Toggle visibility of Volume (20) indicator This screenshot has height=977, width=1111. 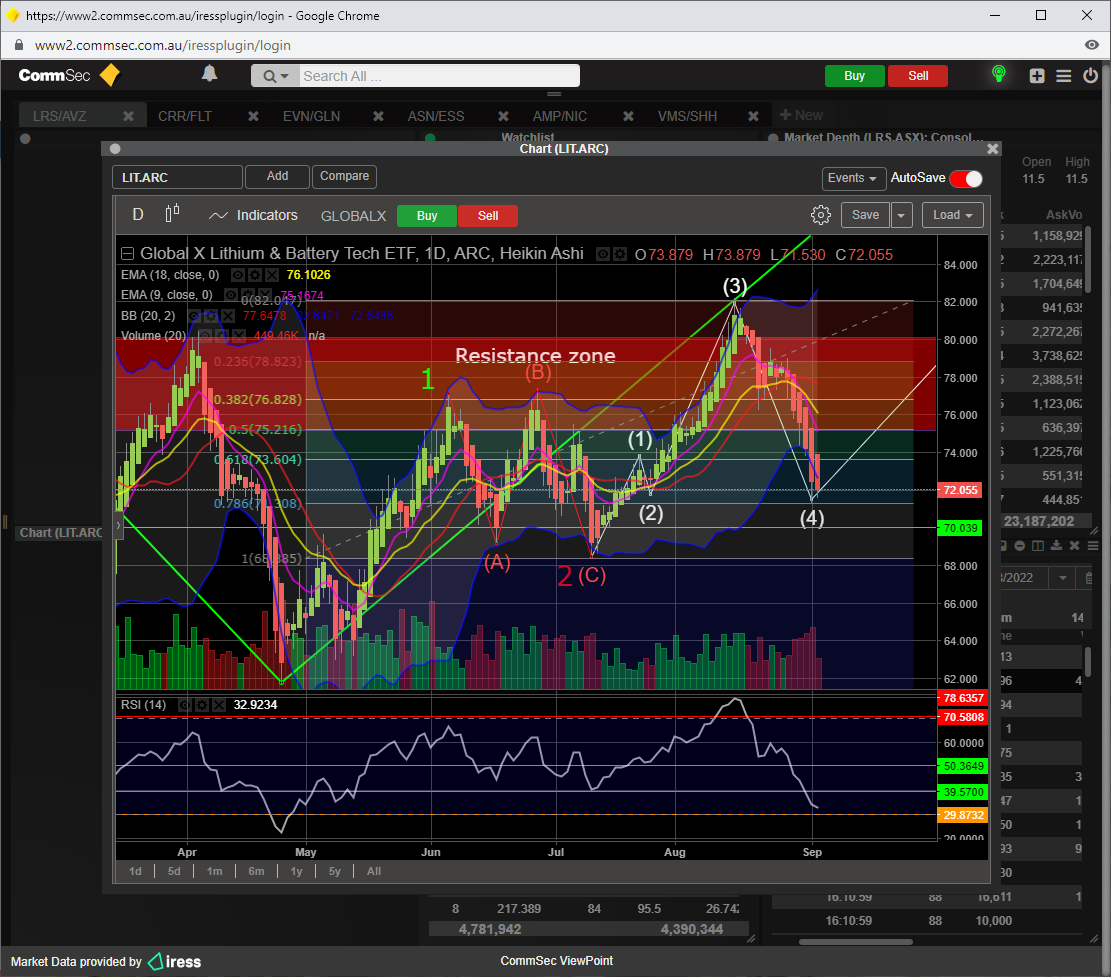point(205,336)
